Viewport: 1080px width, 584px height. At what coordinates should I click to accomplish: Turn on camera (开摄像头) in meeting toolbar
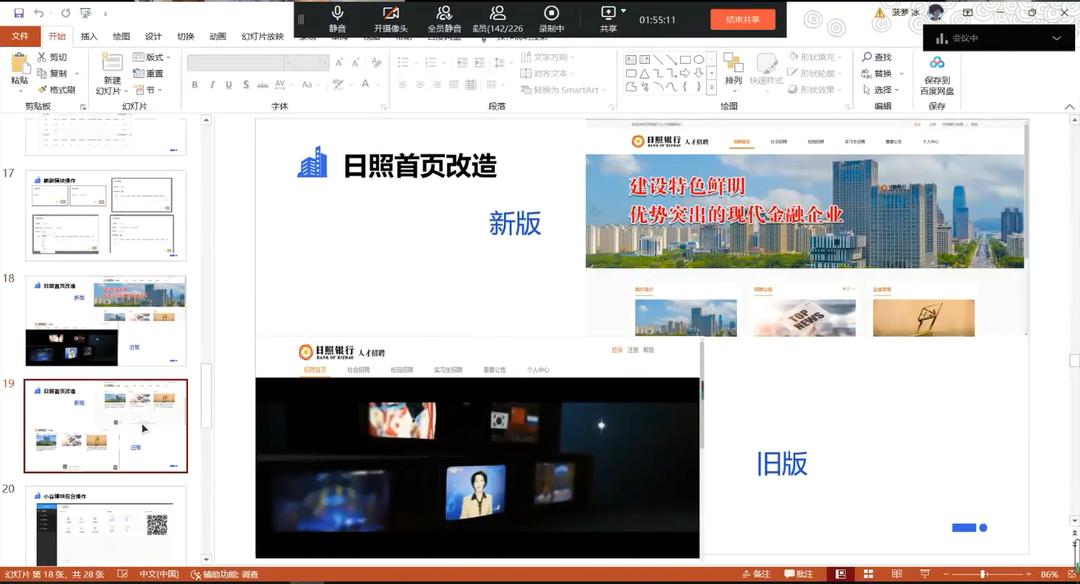point(391,19)
